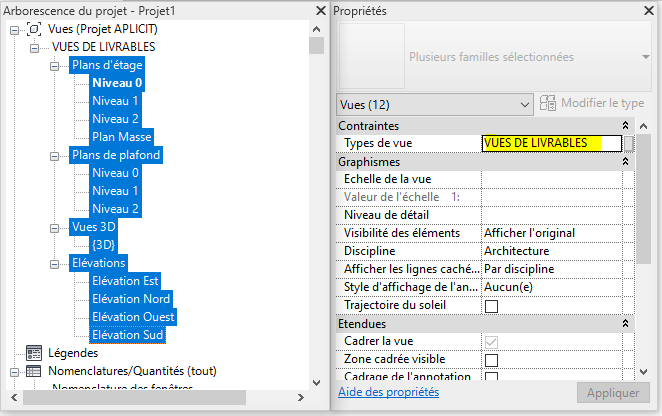Click the Vues (Projet APLICIT) views icon
This screenshot has width=662, height=416.
[x=34, y=29]
